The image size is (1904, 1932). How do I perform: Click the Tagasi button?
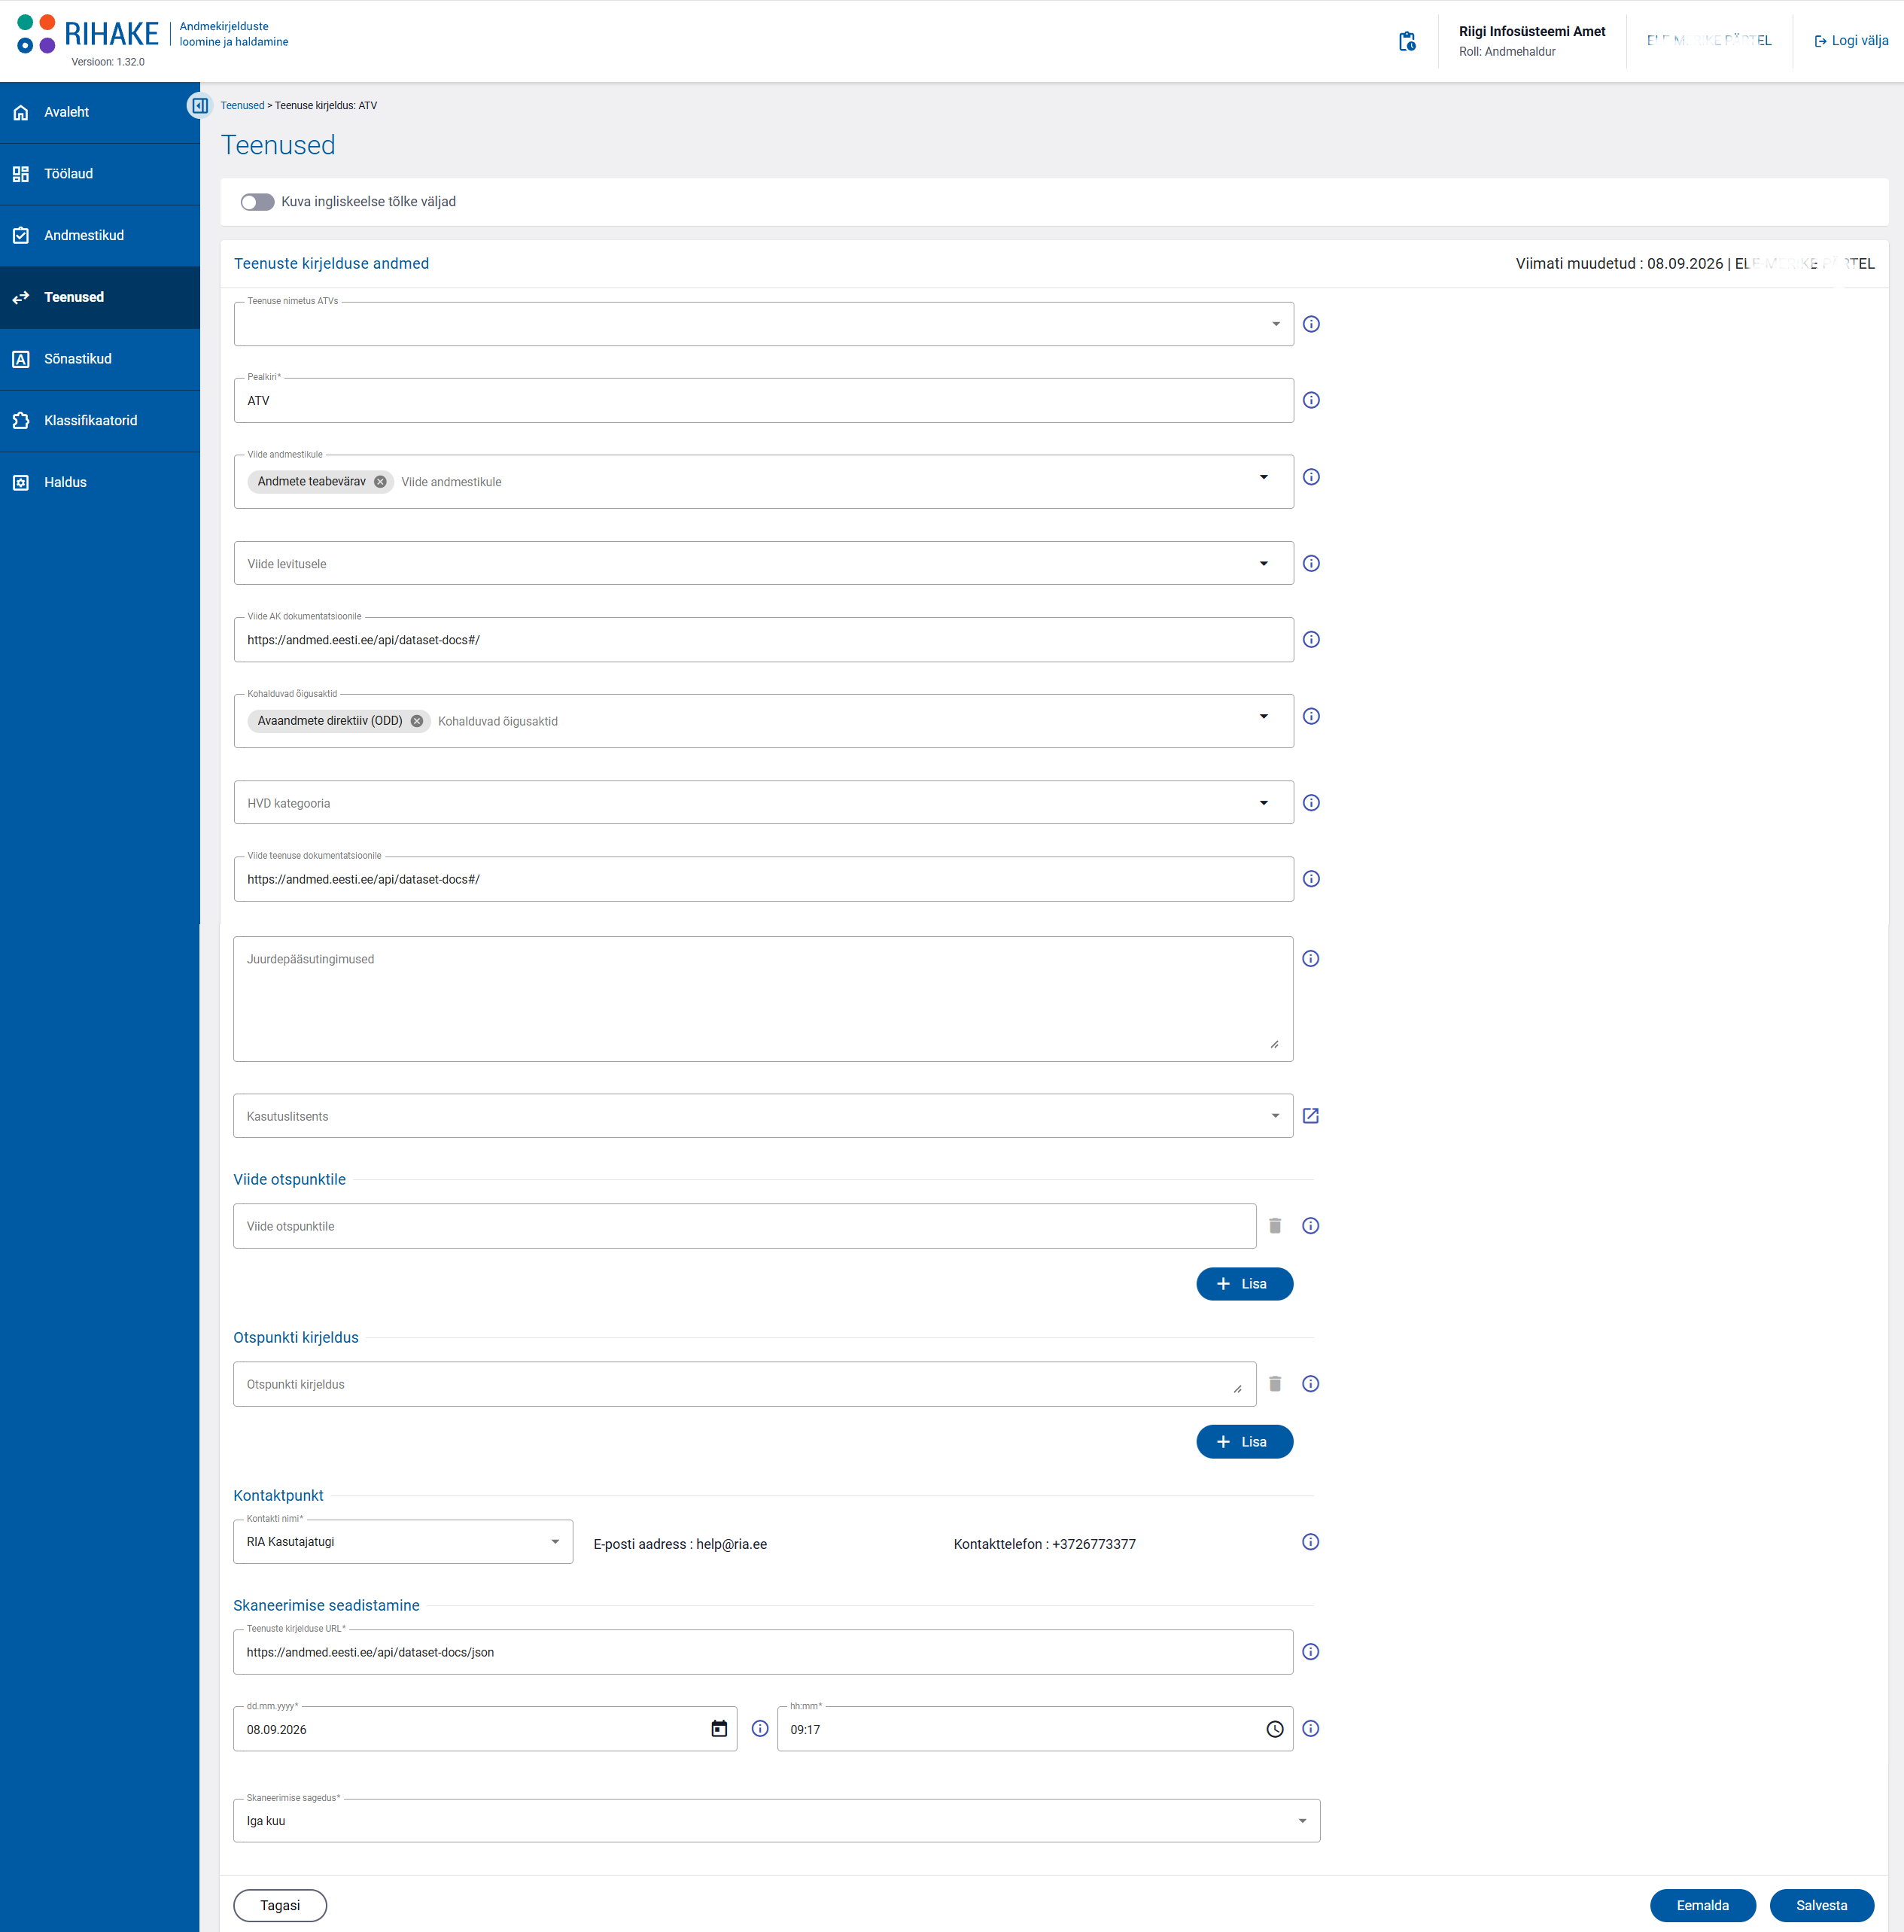(280, 1904)
